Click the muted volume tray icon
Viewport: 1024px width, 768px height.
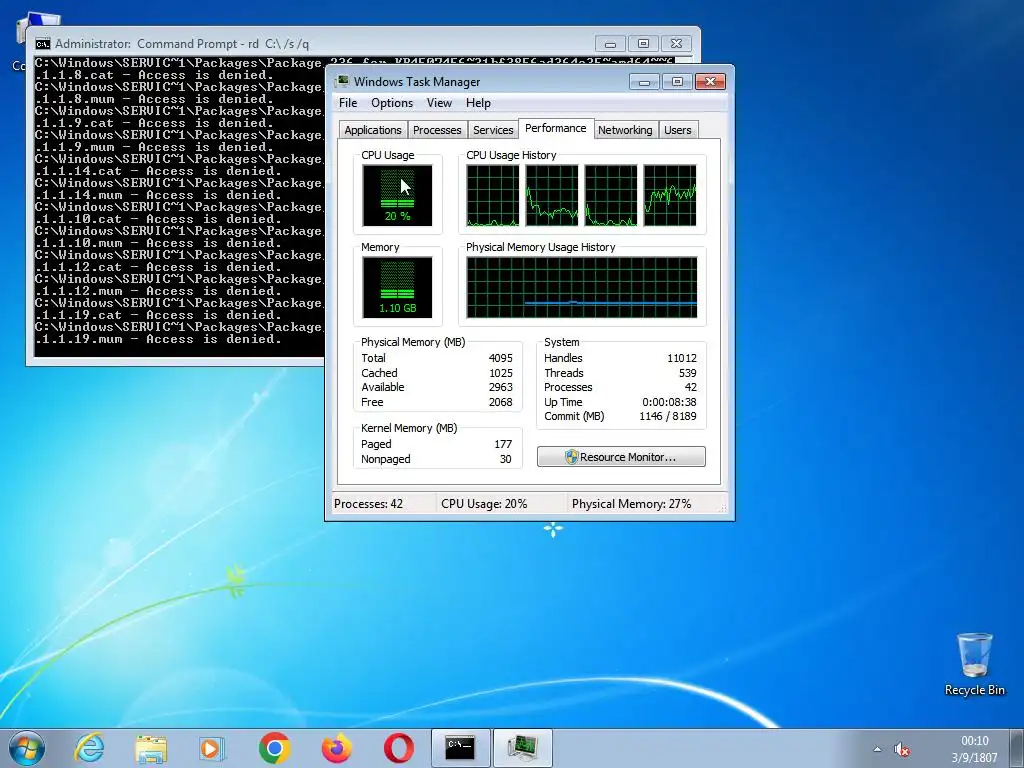902,749
